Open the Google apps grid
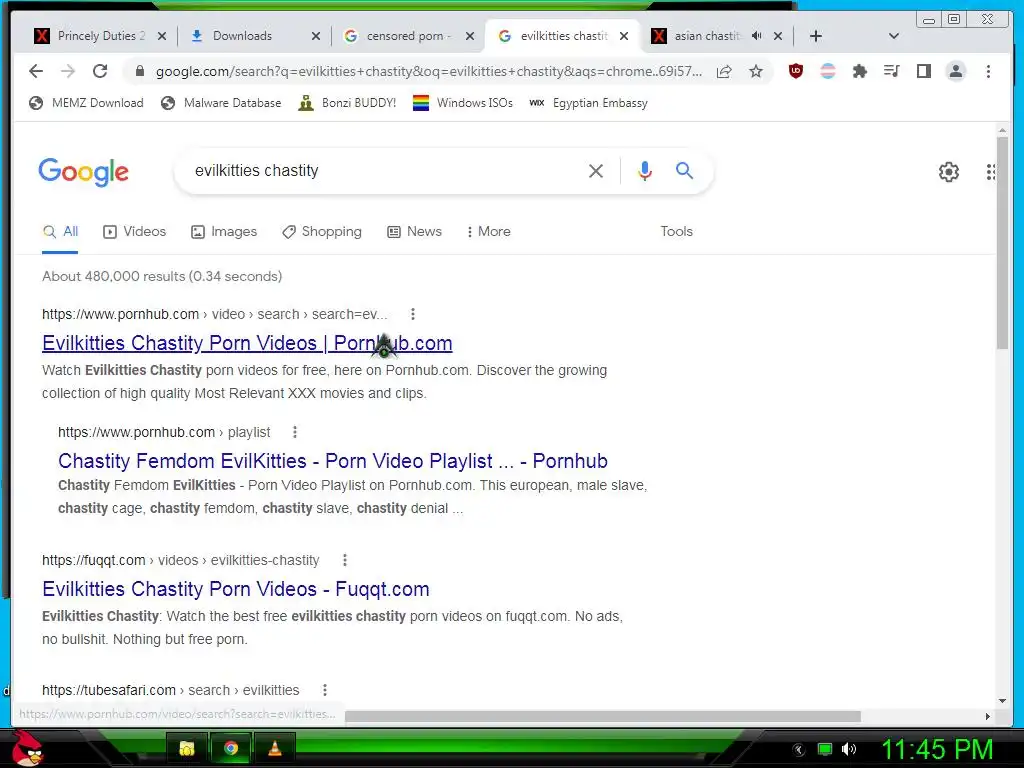The height and width of the screenshot is (768, 1024). click(991, 172)
